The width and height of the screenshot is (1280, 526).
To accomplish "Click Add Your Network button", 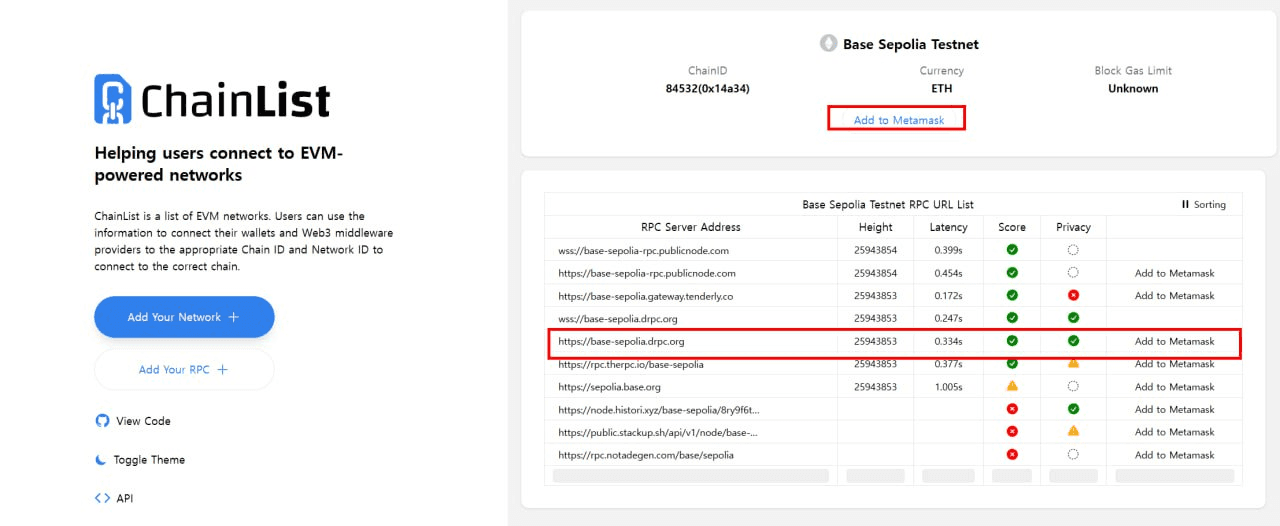I will click(x=184, y=317).
